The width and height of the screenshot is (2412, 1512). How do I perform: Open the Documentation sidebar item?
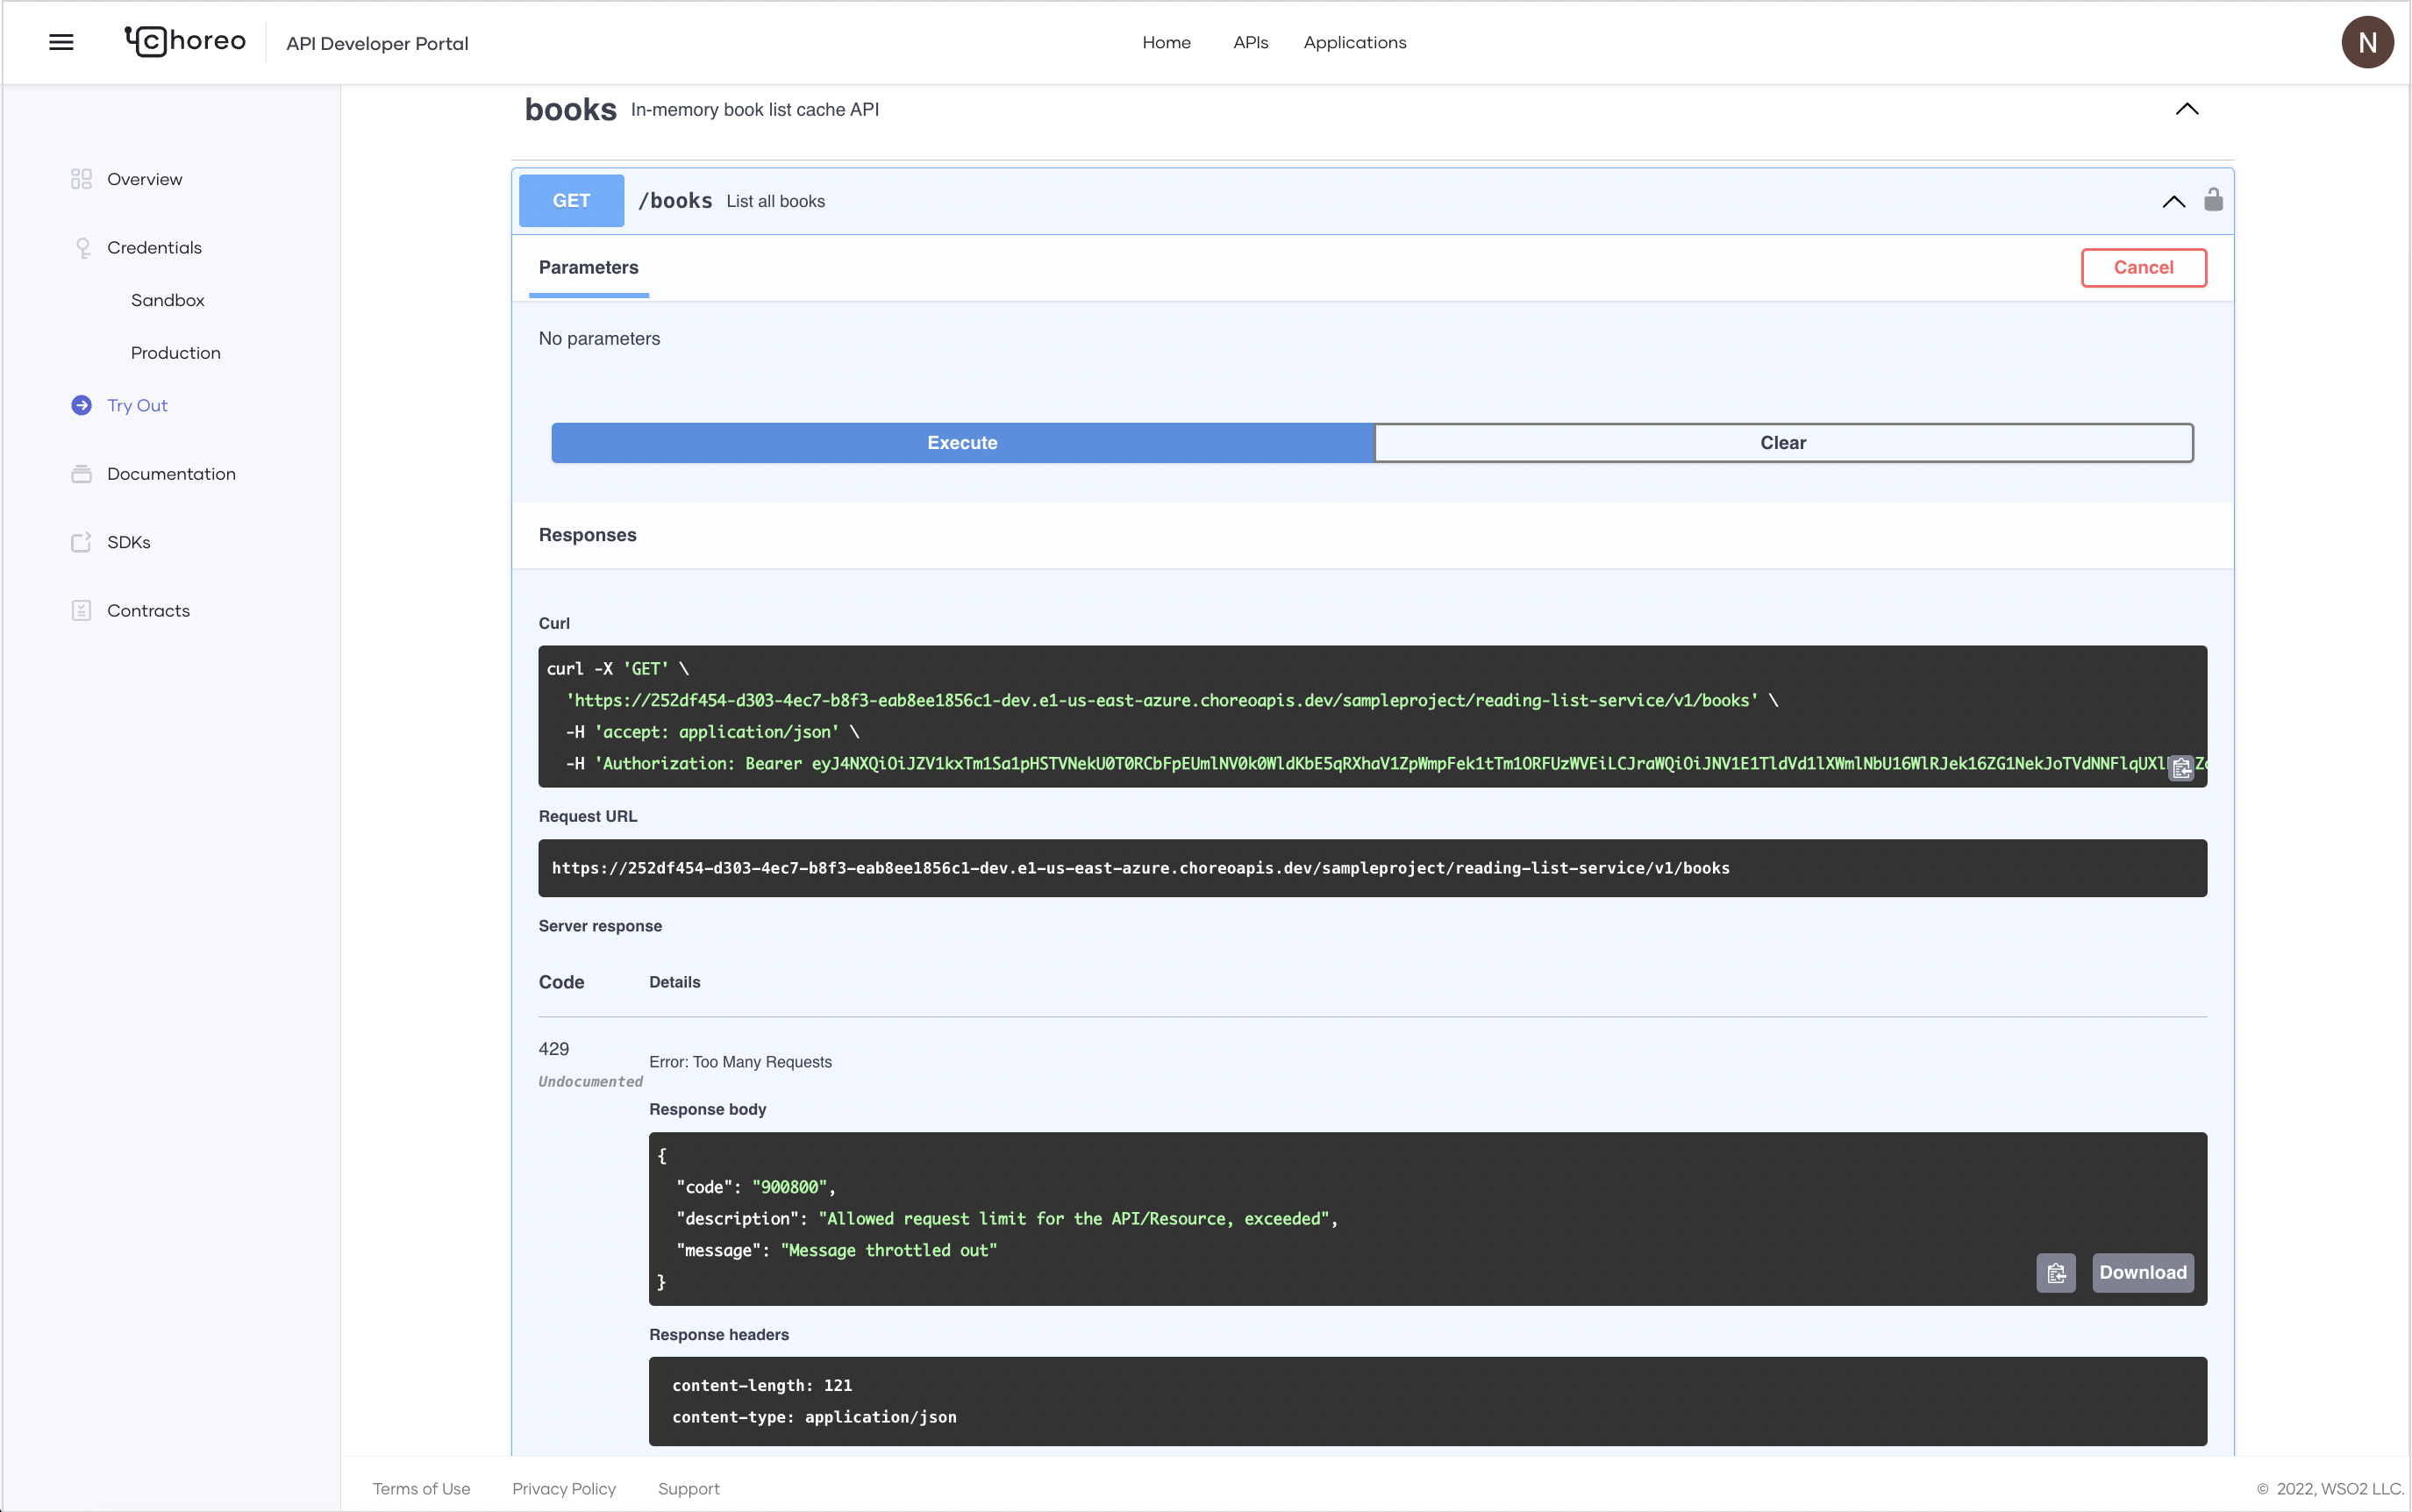point(171,474)
